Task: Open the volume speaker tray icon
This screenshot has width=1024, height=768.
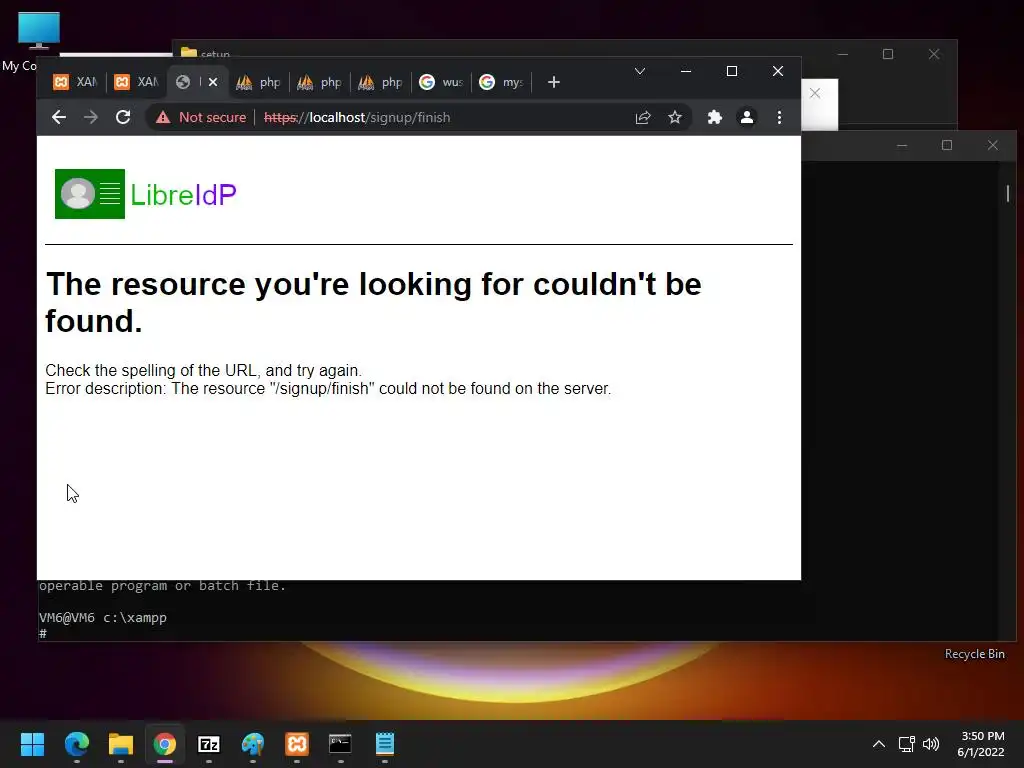Action: coord(931,744)
